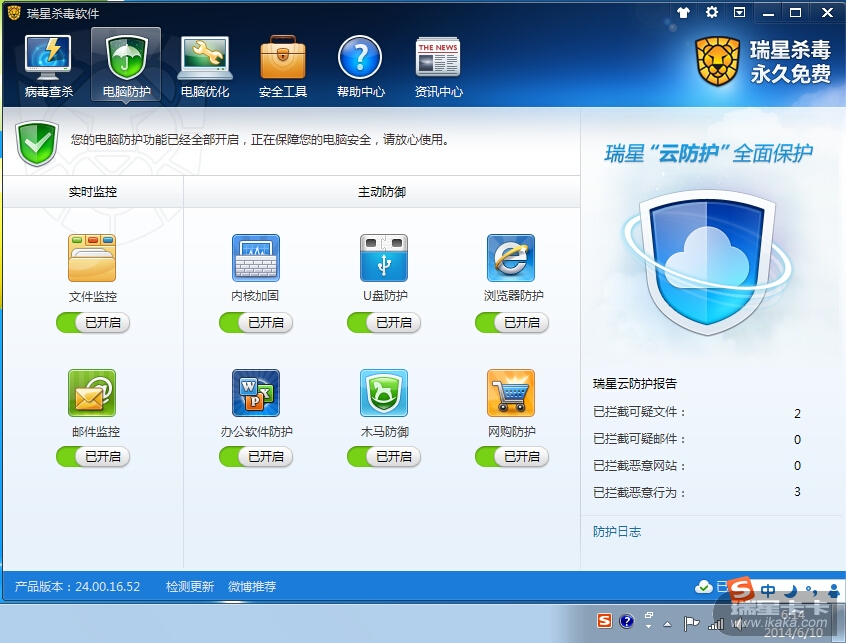Open 电脑优化 optimization wrench icon
Image resolution: width=846 pixels, height=643 pixels.
click(x=204, y=66)
